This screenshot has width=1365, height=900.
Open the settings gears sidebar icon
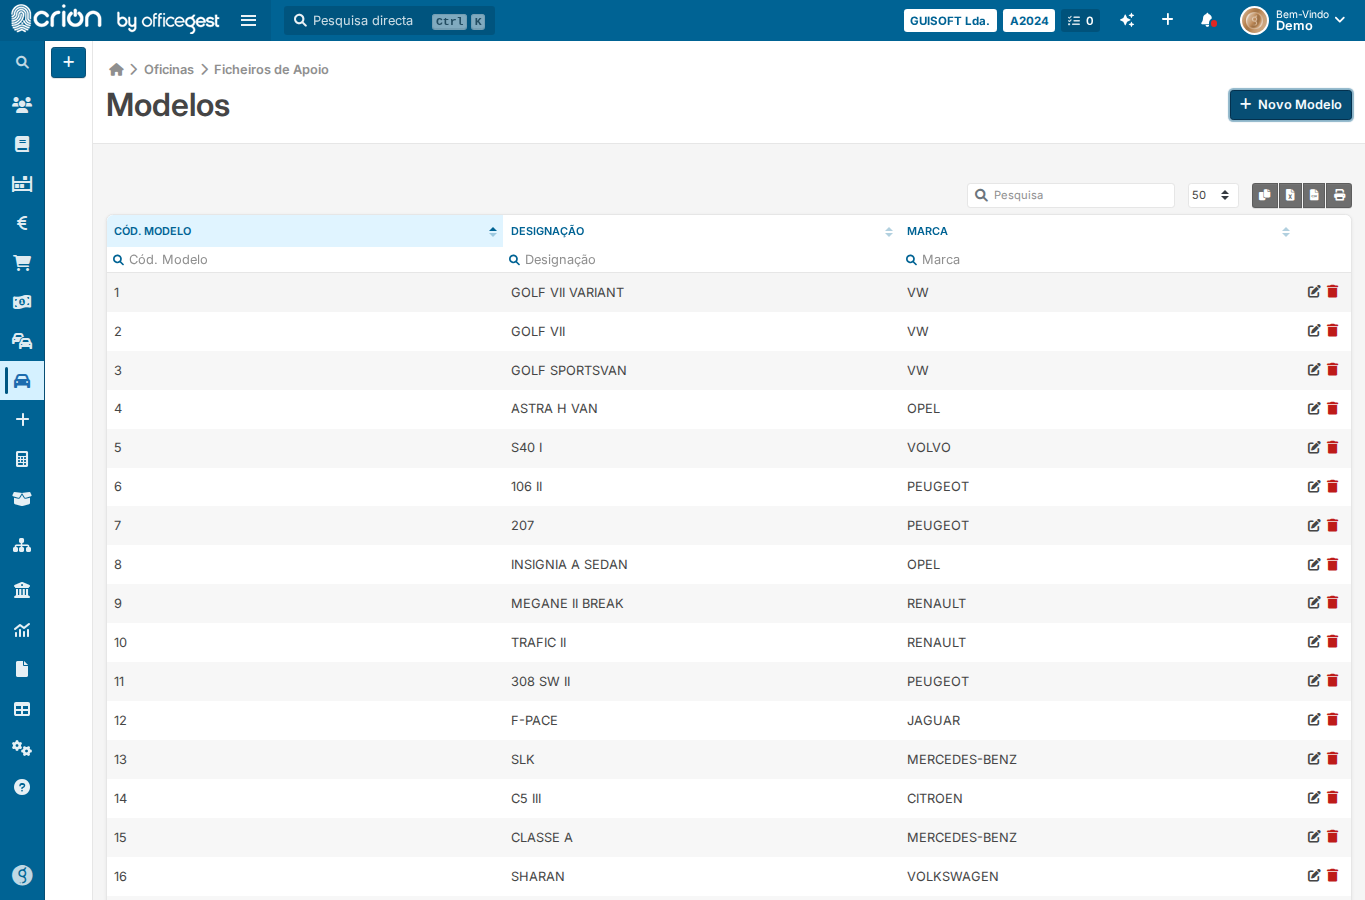click(22, 748)
